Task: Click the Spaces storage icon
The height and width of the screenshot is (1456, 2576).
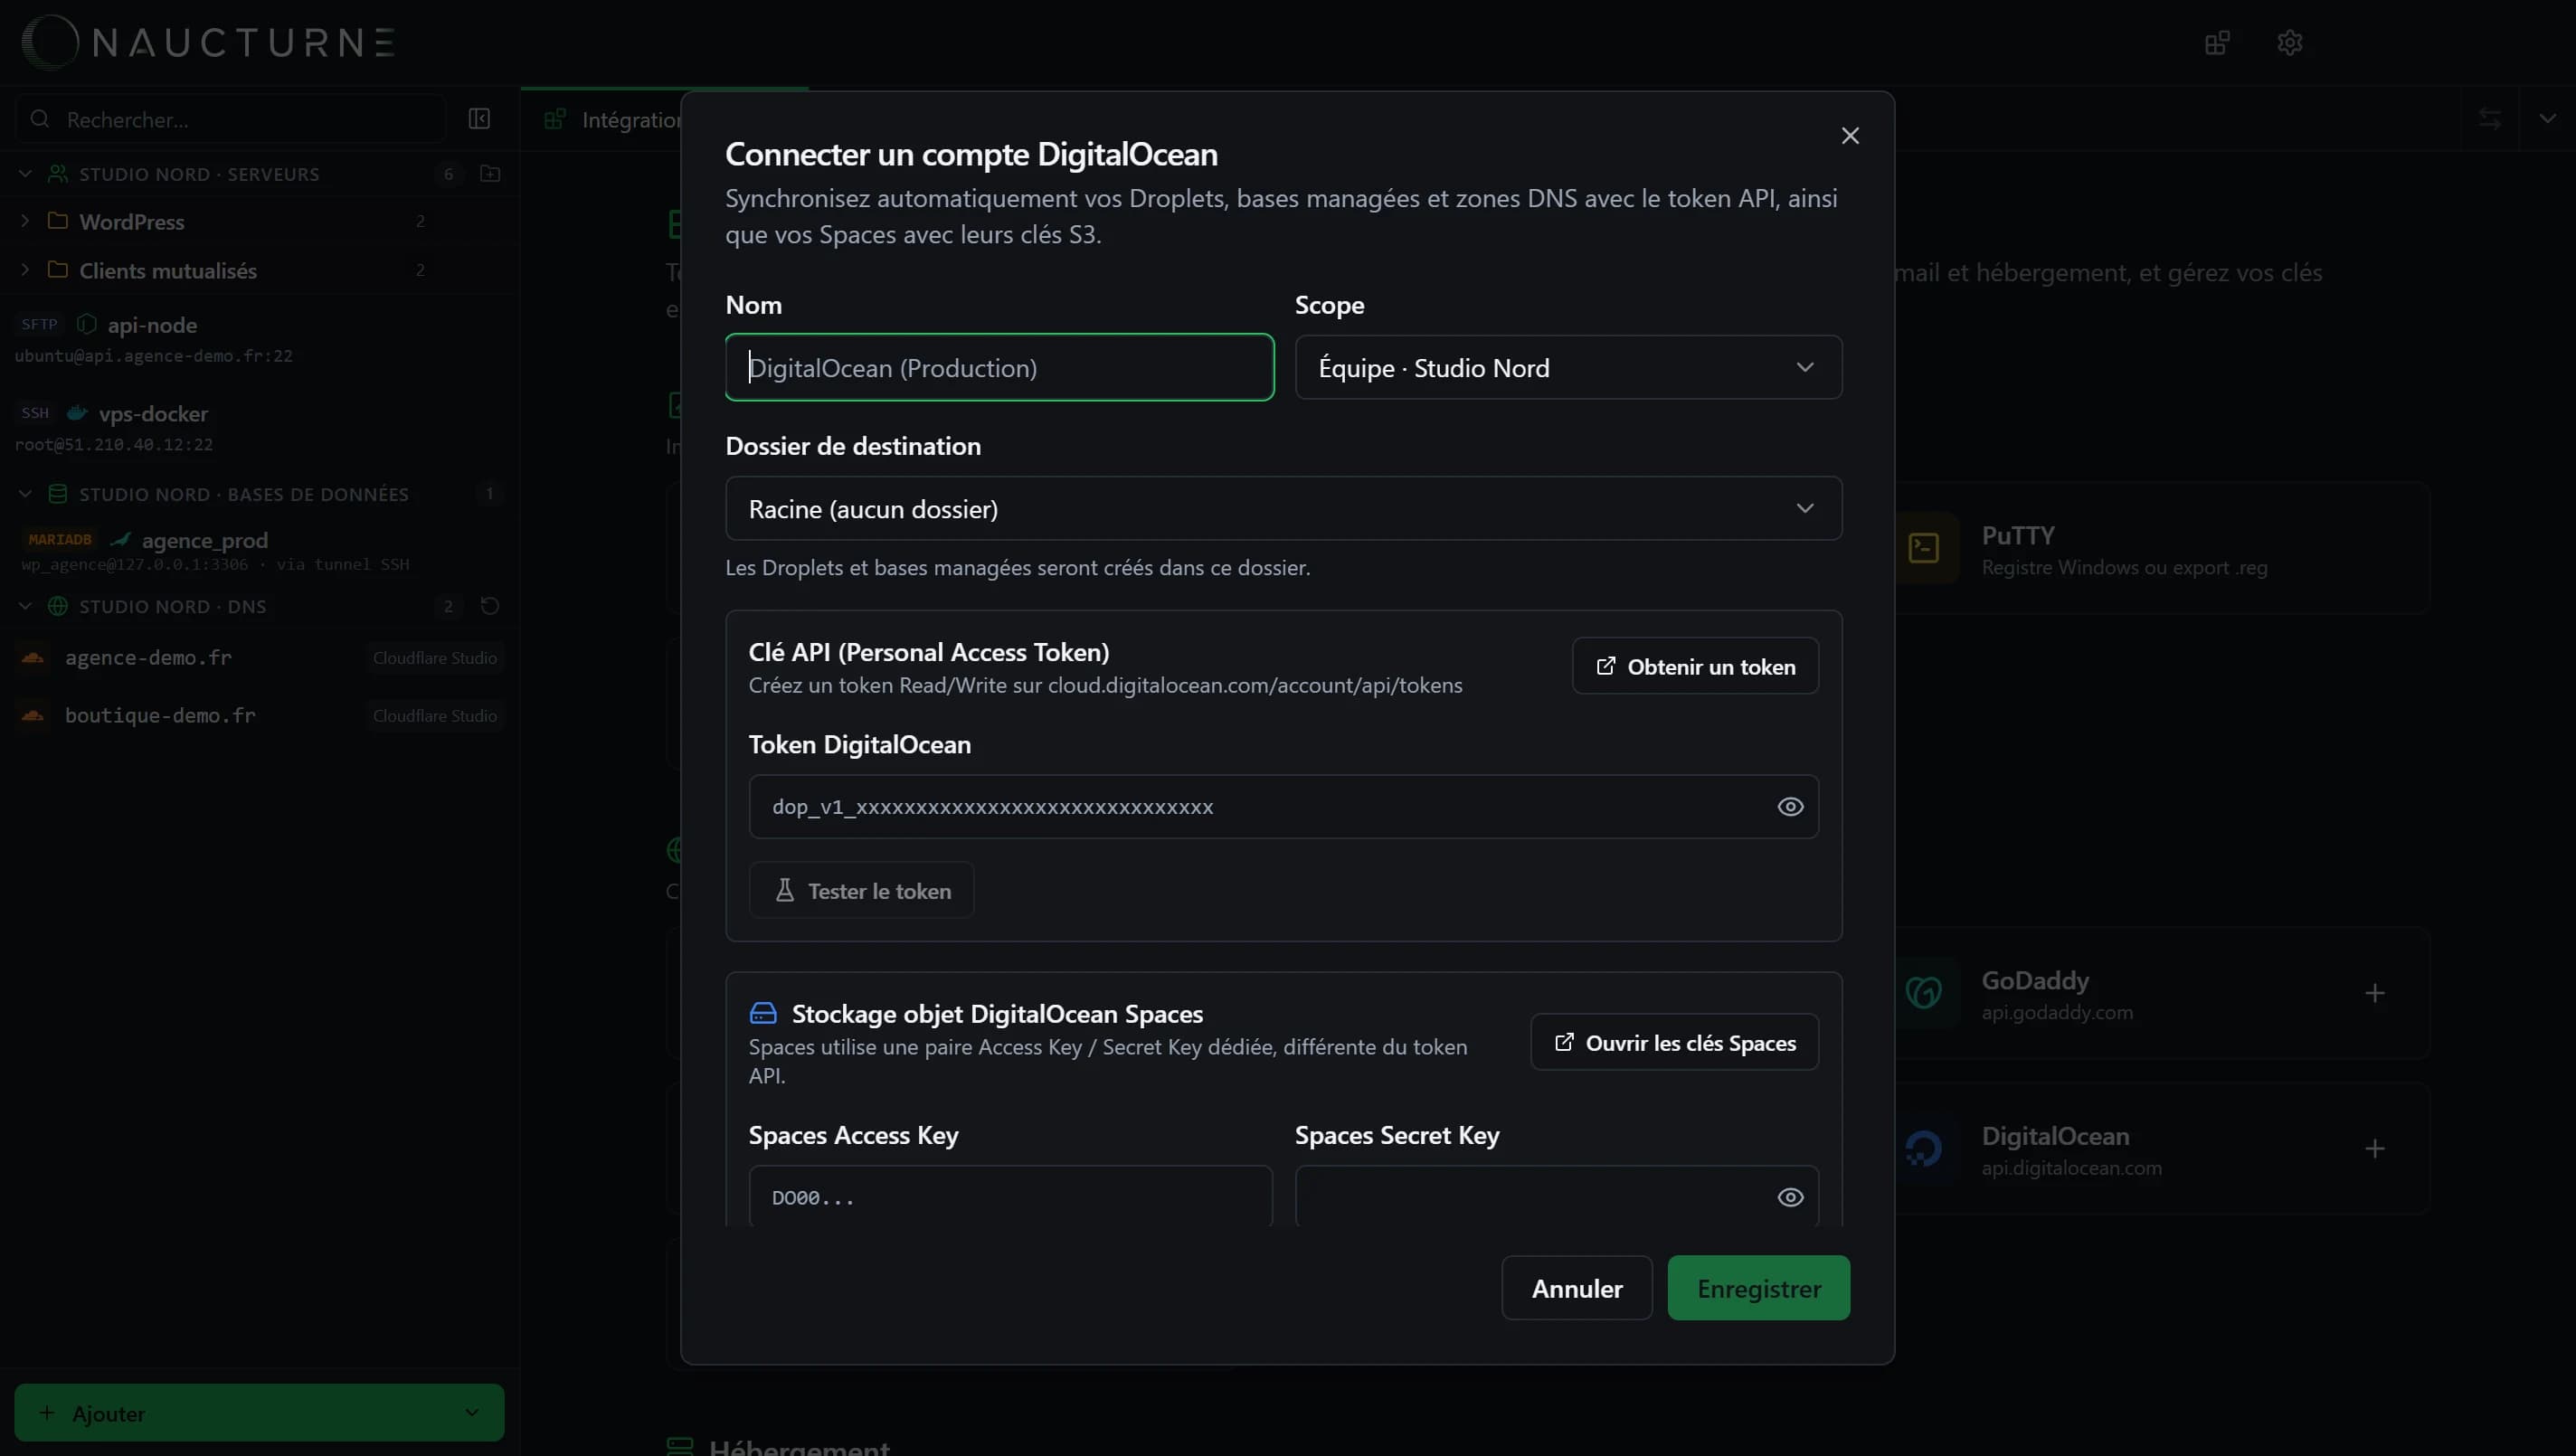Action: click(x=763, y=1013)
